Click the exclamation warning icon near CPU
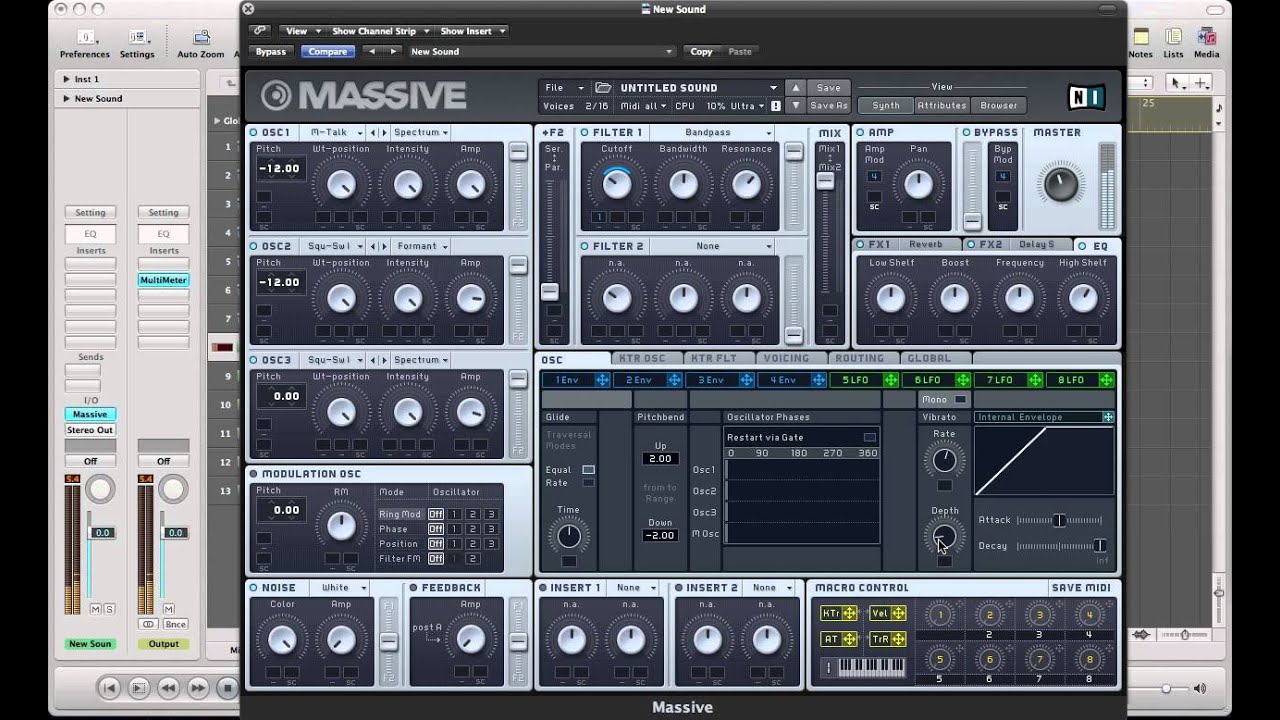 [775, 106]
